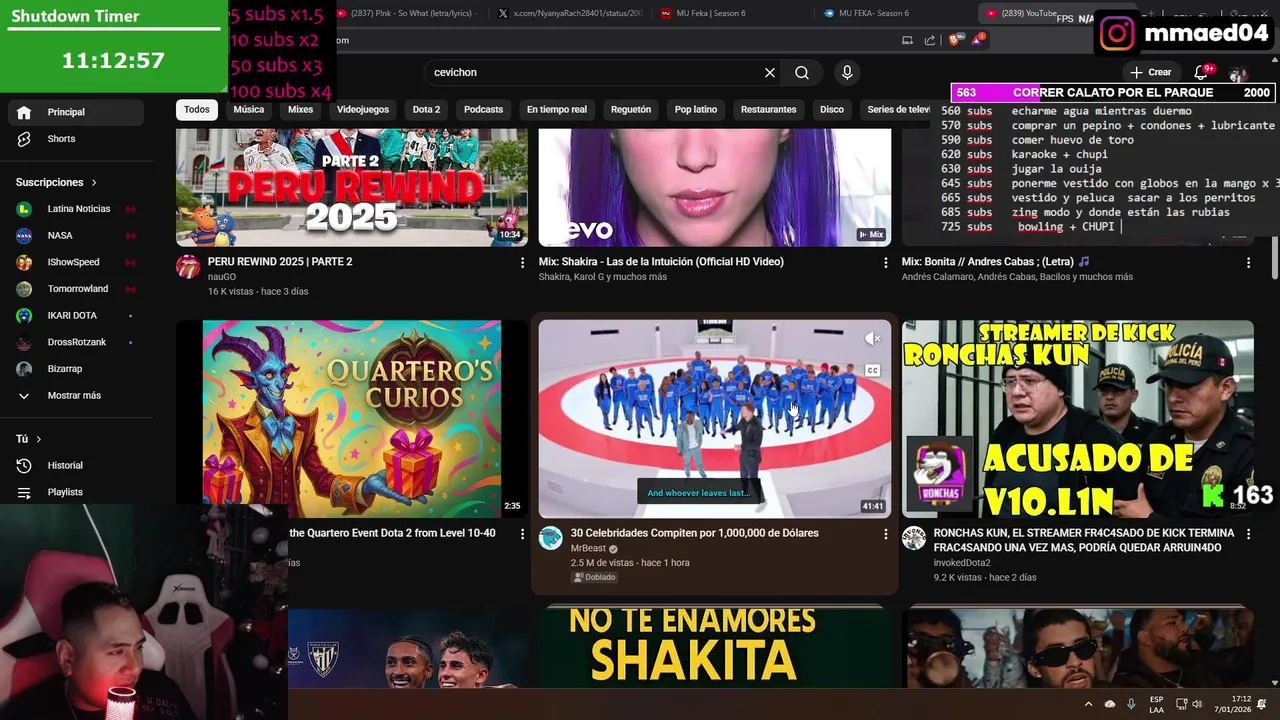Open IShowSpeed channel subscription

click(75, 262)
